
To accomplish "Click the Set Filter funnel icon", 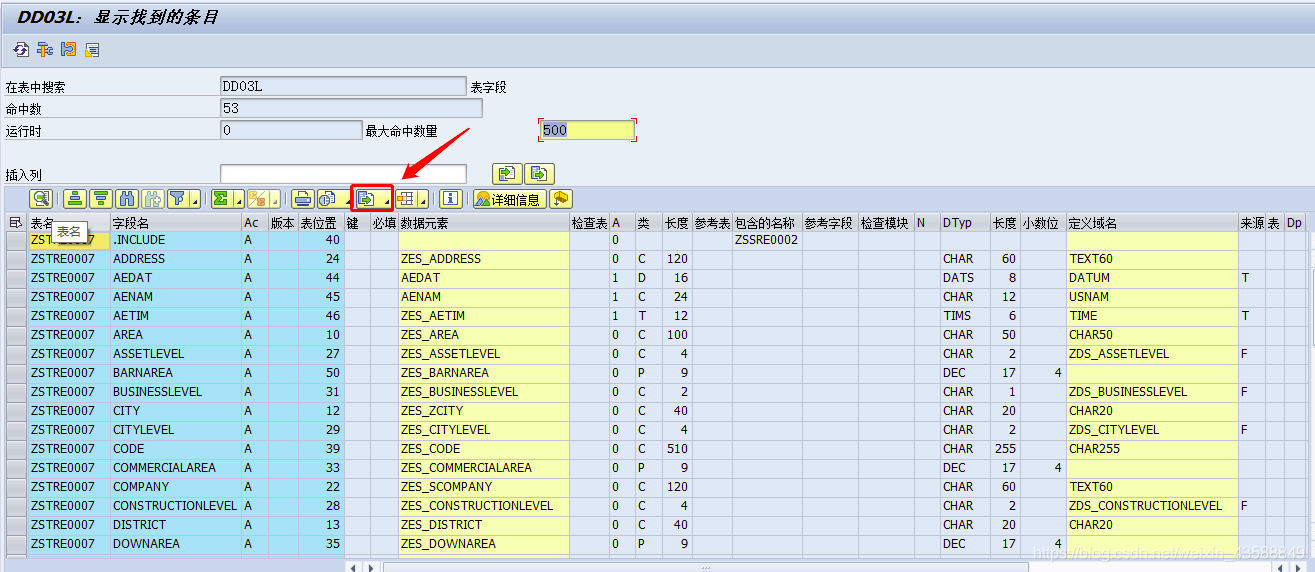I will click(x=178, y=199).
